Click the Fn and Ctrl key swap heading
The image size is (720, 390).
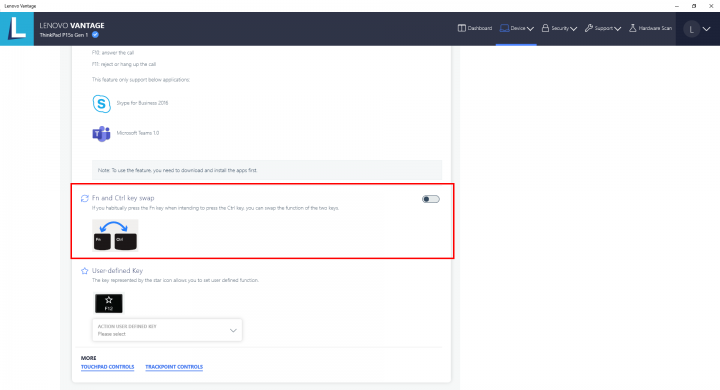tap(123, 198)
